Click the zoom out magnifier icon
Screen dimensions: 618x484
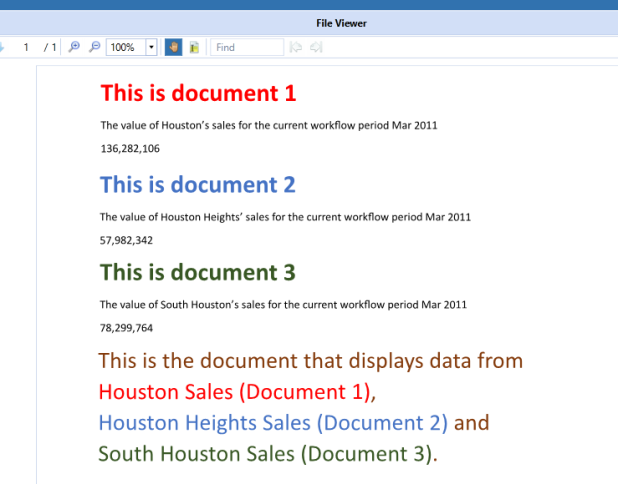point(94,47)
